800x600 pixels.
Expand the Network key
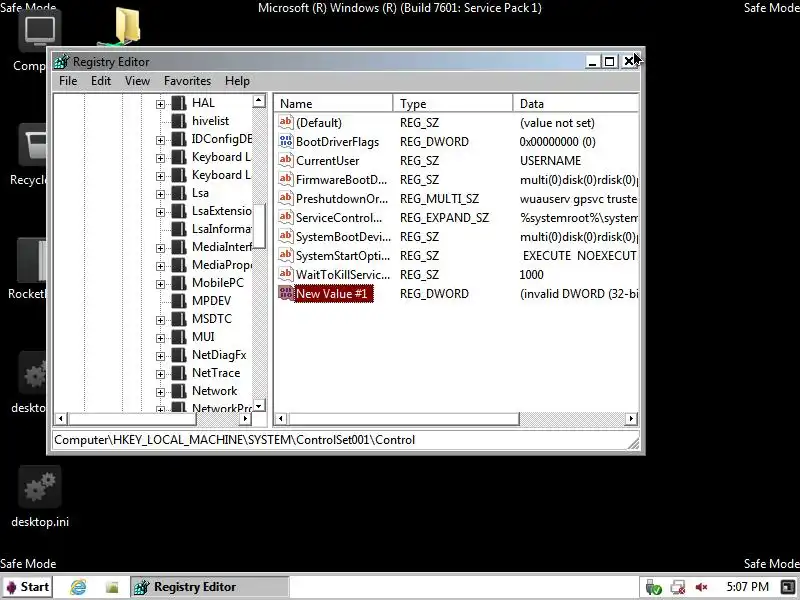pos(160,392)
